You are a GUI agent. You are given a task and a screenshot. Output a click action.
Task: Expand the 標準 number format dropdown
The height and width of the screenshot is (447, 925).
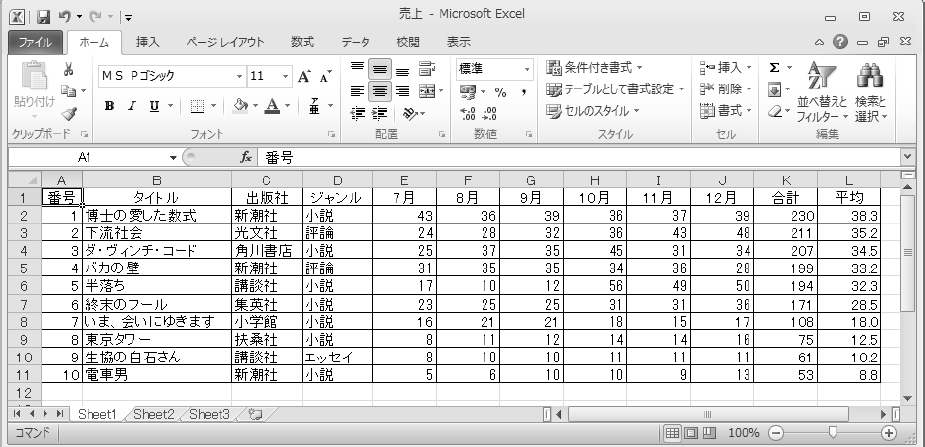tap(527, 69)
